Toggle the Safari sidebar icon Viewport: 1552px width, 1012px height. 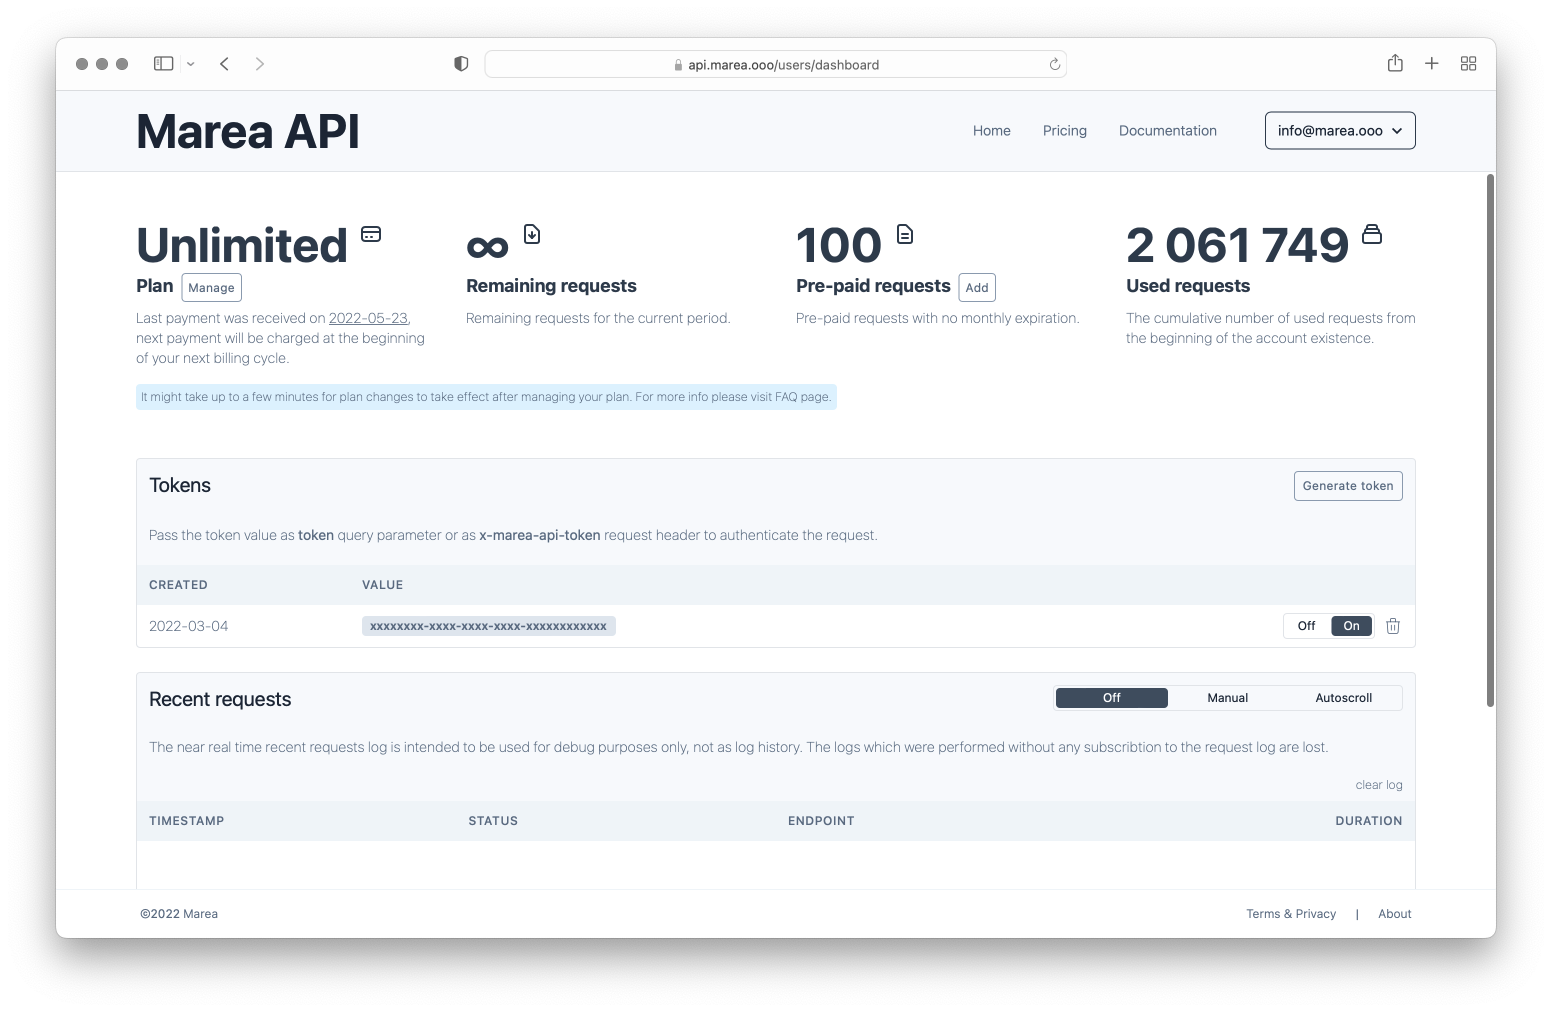click(163, 64)
